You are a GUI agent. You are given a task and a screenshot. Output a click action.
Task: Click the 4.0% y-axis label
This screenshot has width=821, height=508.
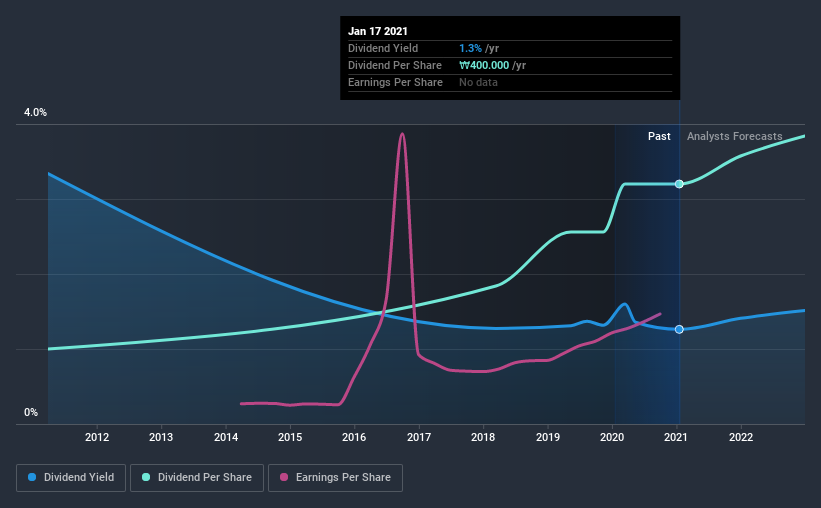pos(35,113)
